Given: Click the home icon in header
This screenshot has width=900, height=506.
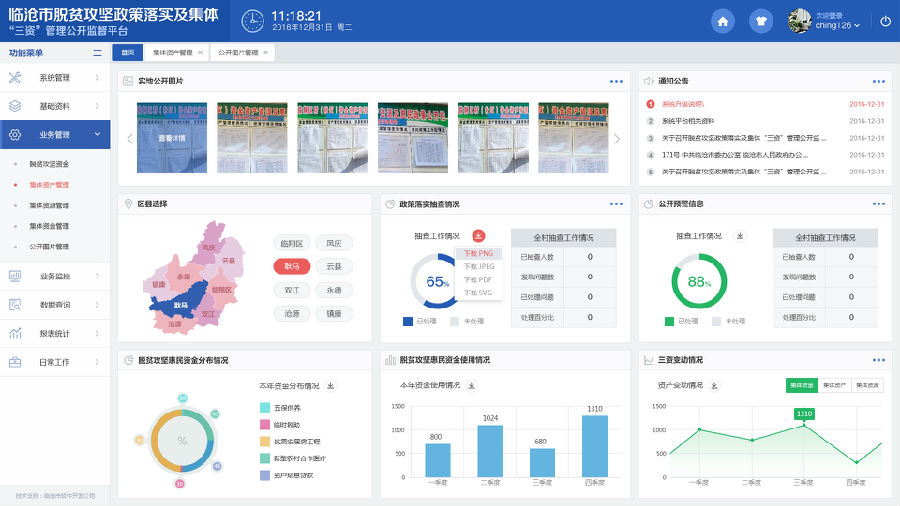Looking at the screenshot, I should (x=723, y=21).
